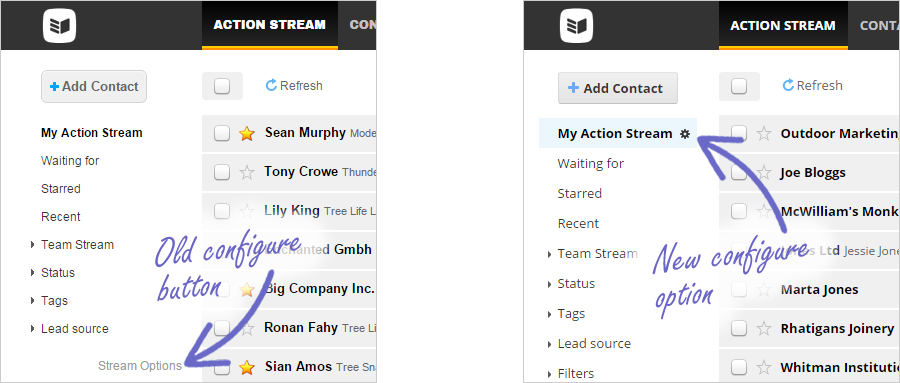Select the Starred stream in right sidebar

point(580,194)
